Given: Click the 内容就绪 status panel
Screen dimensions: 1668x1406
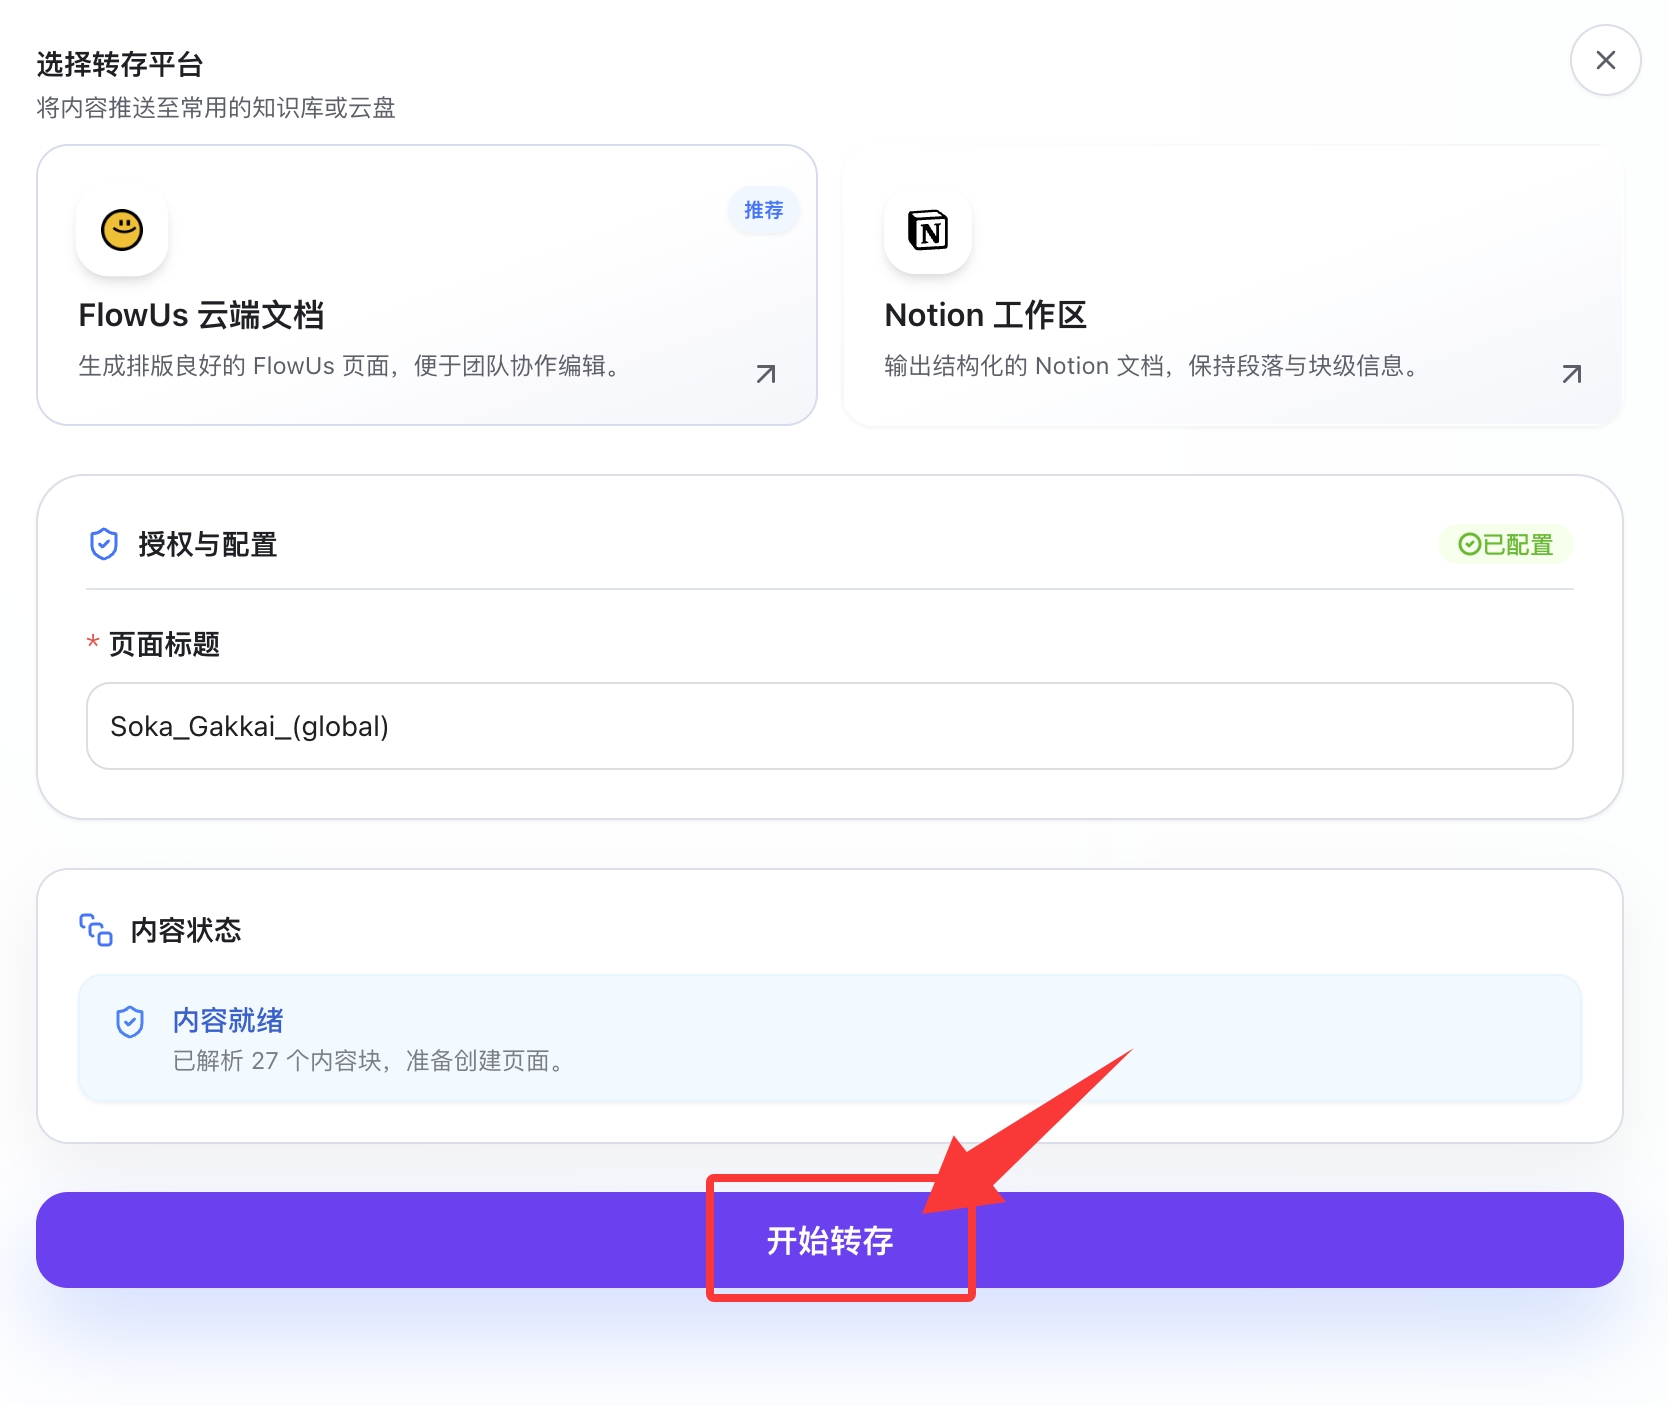Looking at the screenshot, I should 828,1038.
